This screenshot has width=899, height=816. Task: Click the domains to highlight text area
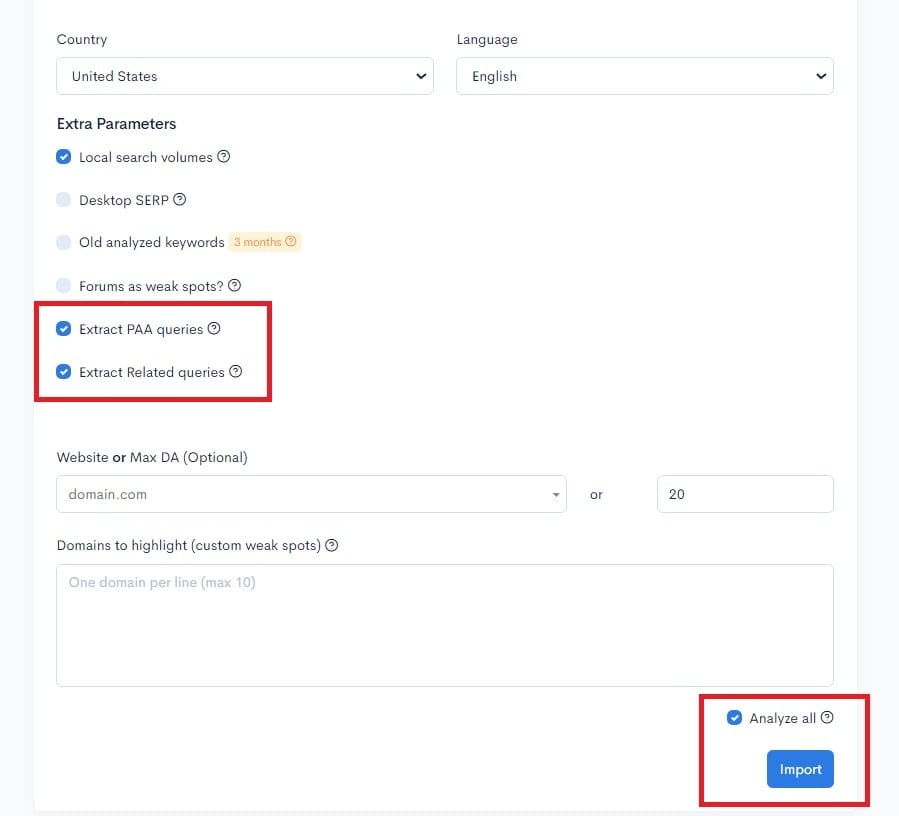point(445,624)
